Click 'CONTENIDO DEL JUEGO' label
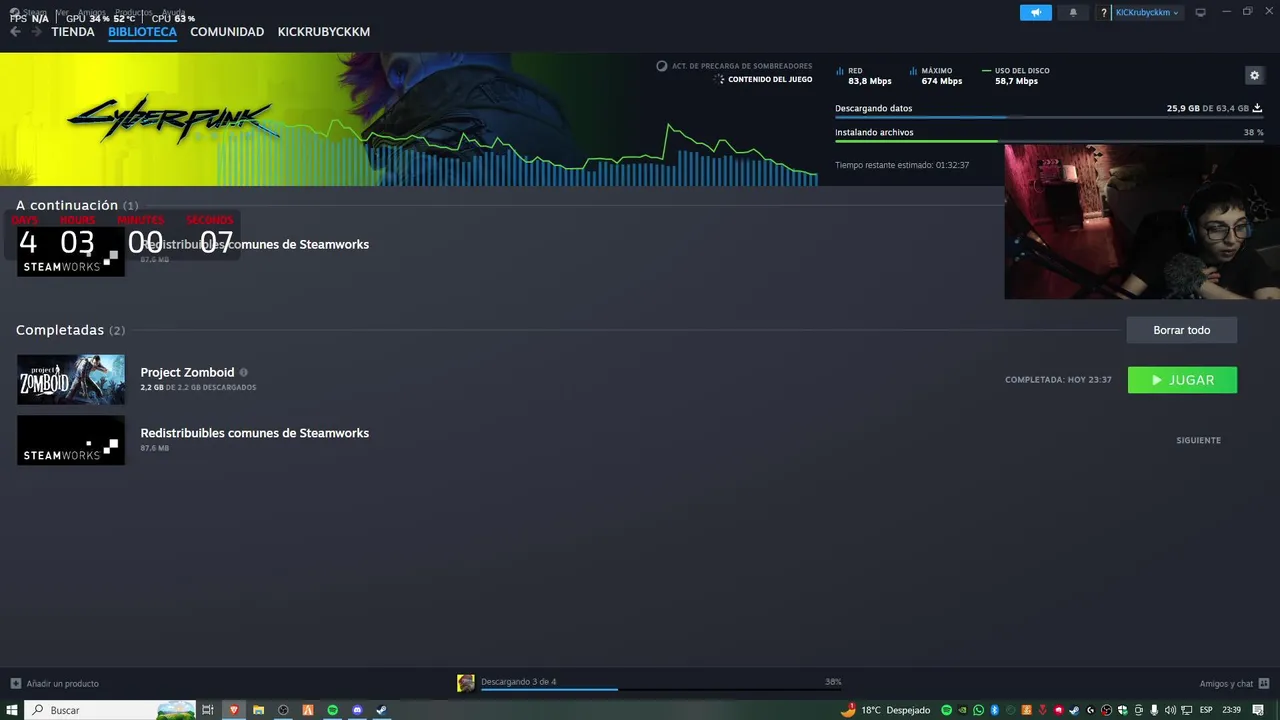The height and width of the screenshot is (720, 1280). tap(770, 79)
